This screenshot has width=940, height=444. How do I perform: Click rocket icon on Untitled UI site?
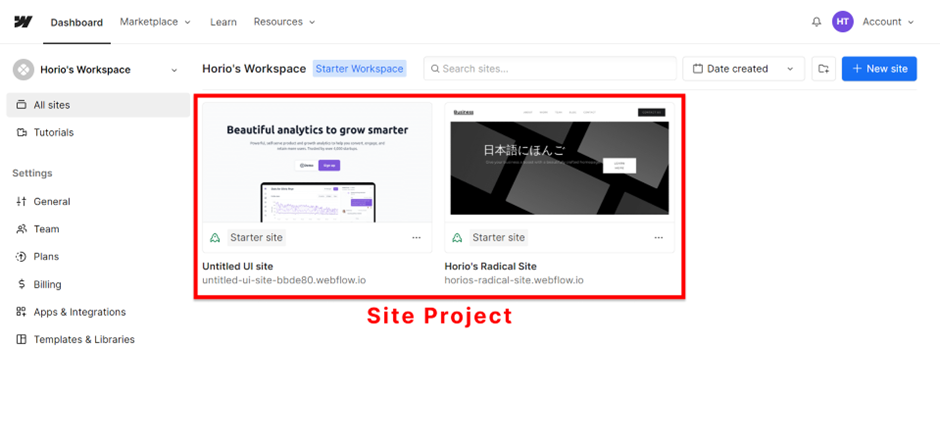point(215,238)
